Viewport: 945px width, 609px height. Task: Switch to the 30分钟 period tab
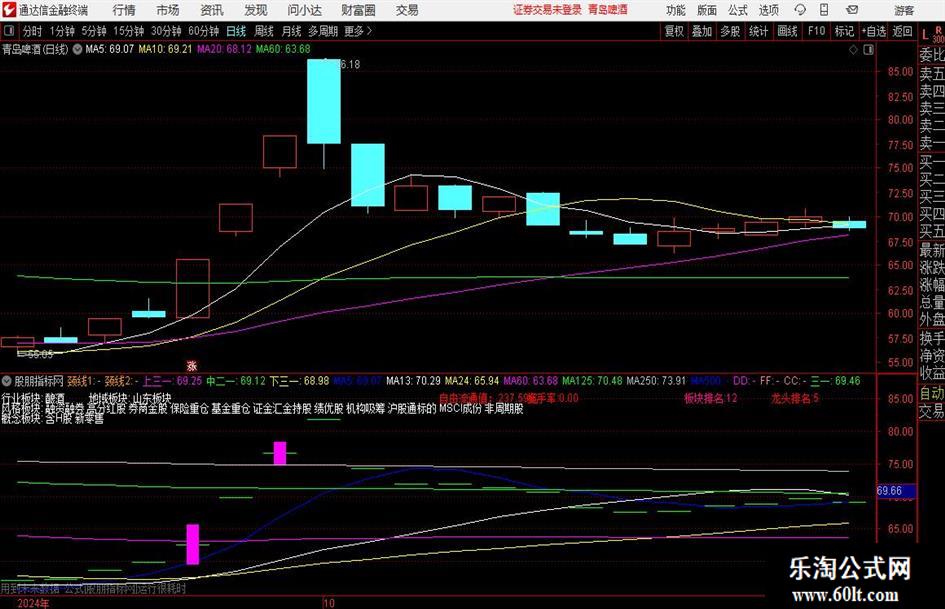pyautogui.click(x=166, y=31)
